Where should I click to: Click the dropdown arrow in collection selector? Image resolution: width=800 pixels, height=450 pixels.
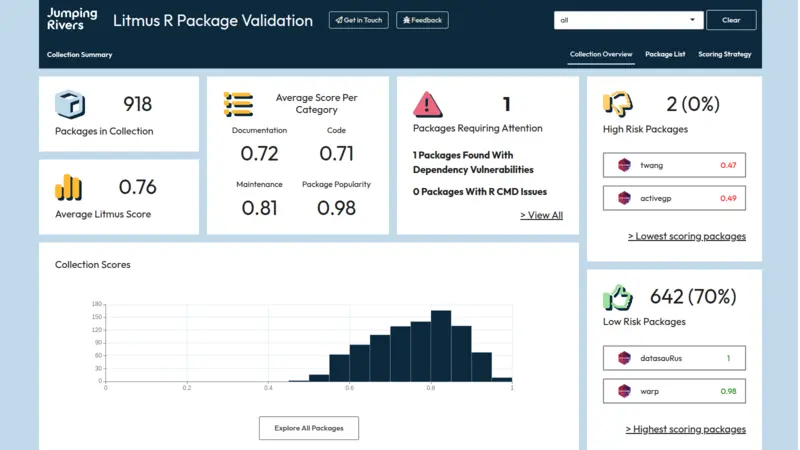[x=692, y=20]
